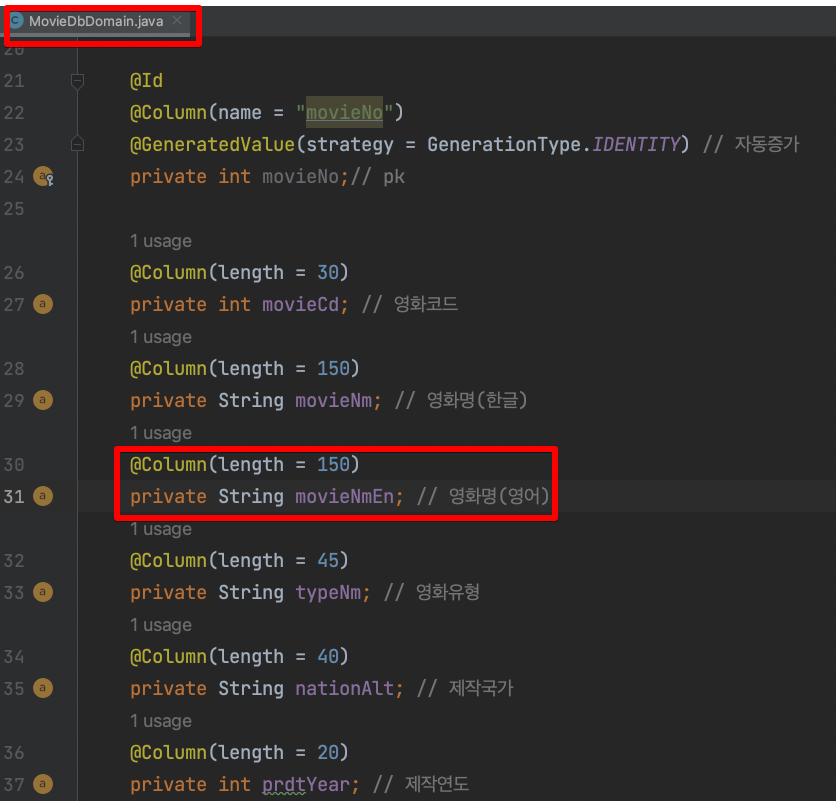
Task: Click the movieNmEn field name
Action: (x=344, y=496)
